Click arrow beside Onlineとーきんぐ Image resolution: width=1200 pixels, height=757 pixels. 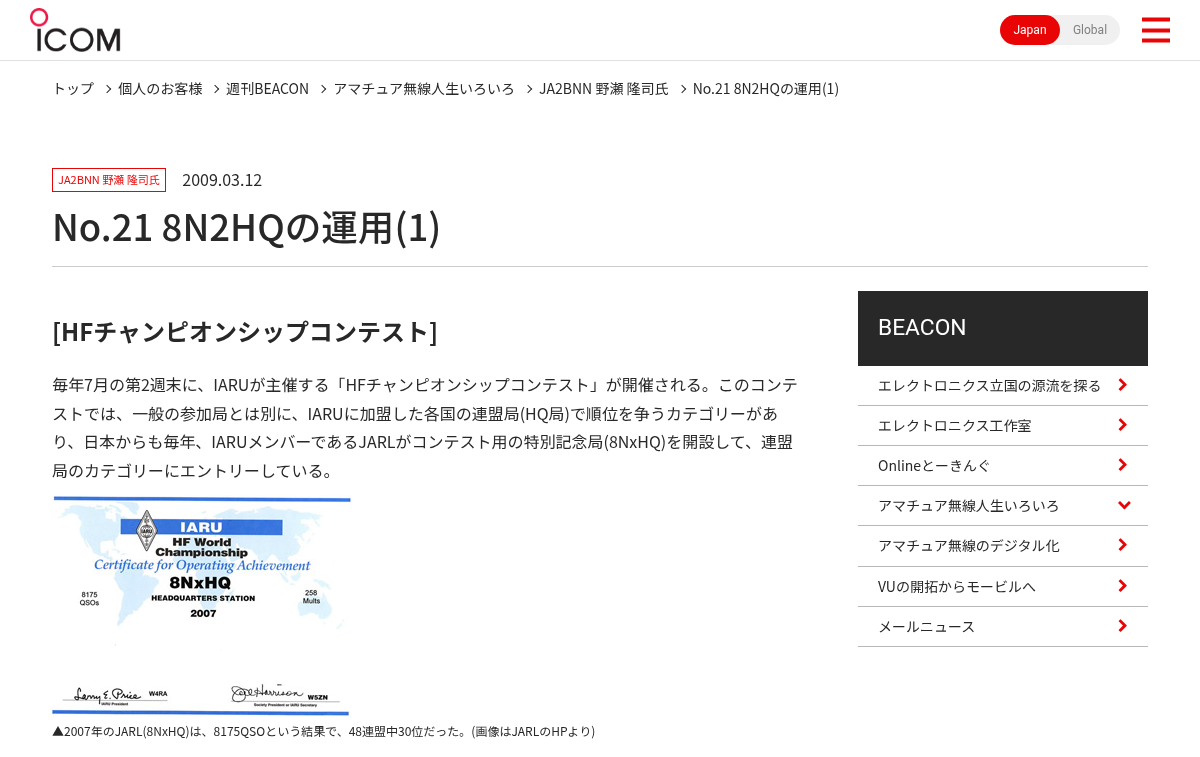(x=1123, y=465)
